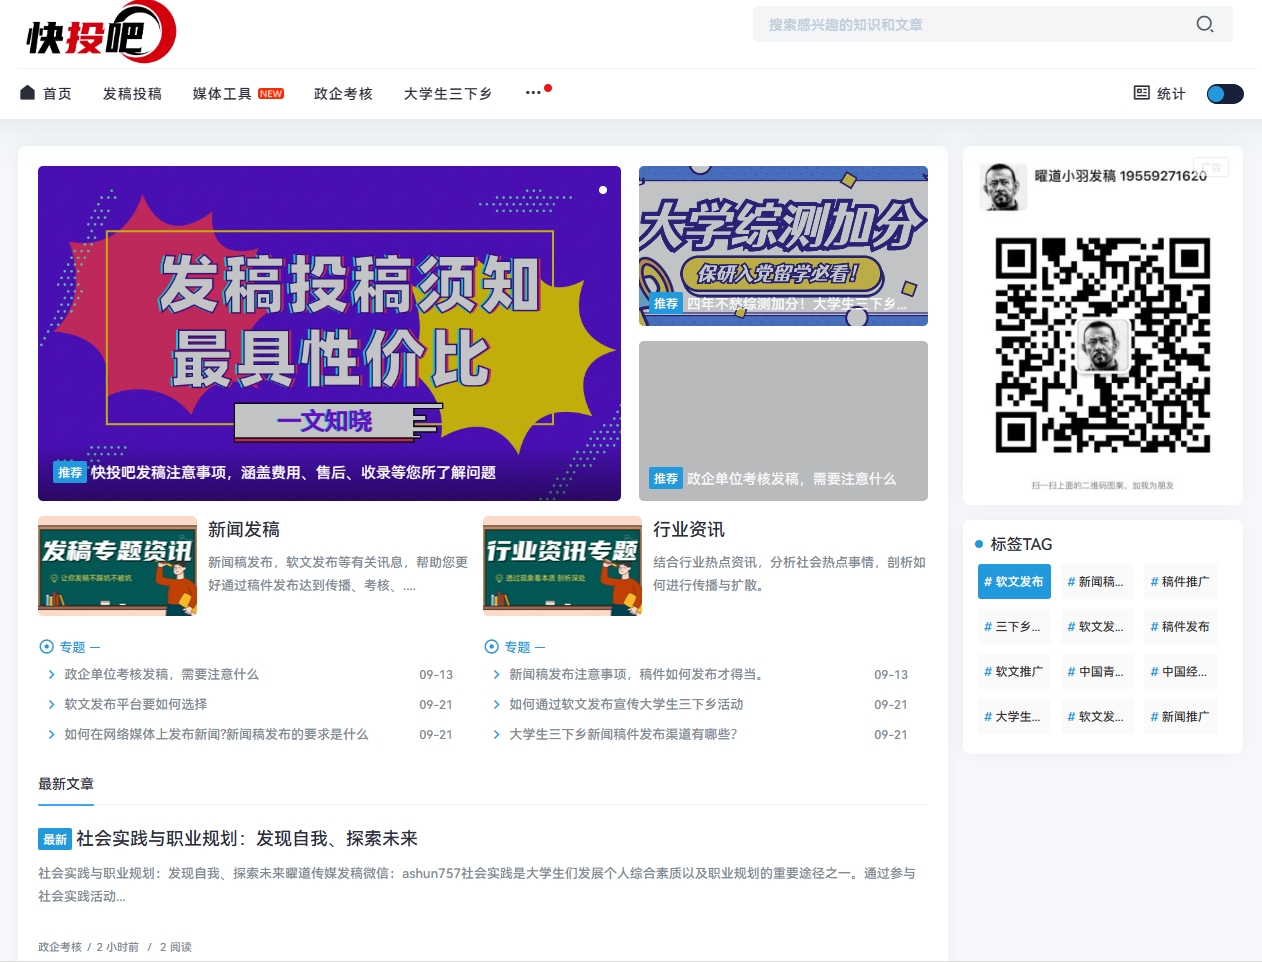Expand the arrow beside 软文发布平台要如何选择
Screen dimensions: 1262x962
[x=49, y=704]
